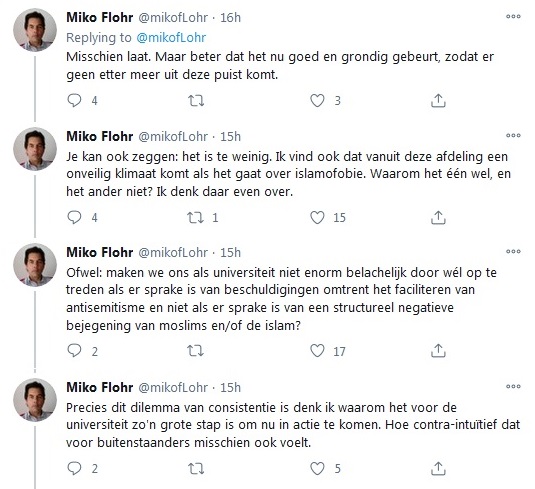The width and height of the screenshot is (535, 489).
Task: Open more options on the 'Ofwel' tweet
Action: coord(513,251)
